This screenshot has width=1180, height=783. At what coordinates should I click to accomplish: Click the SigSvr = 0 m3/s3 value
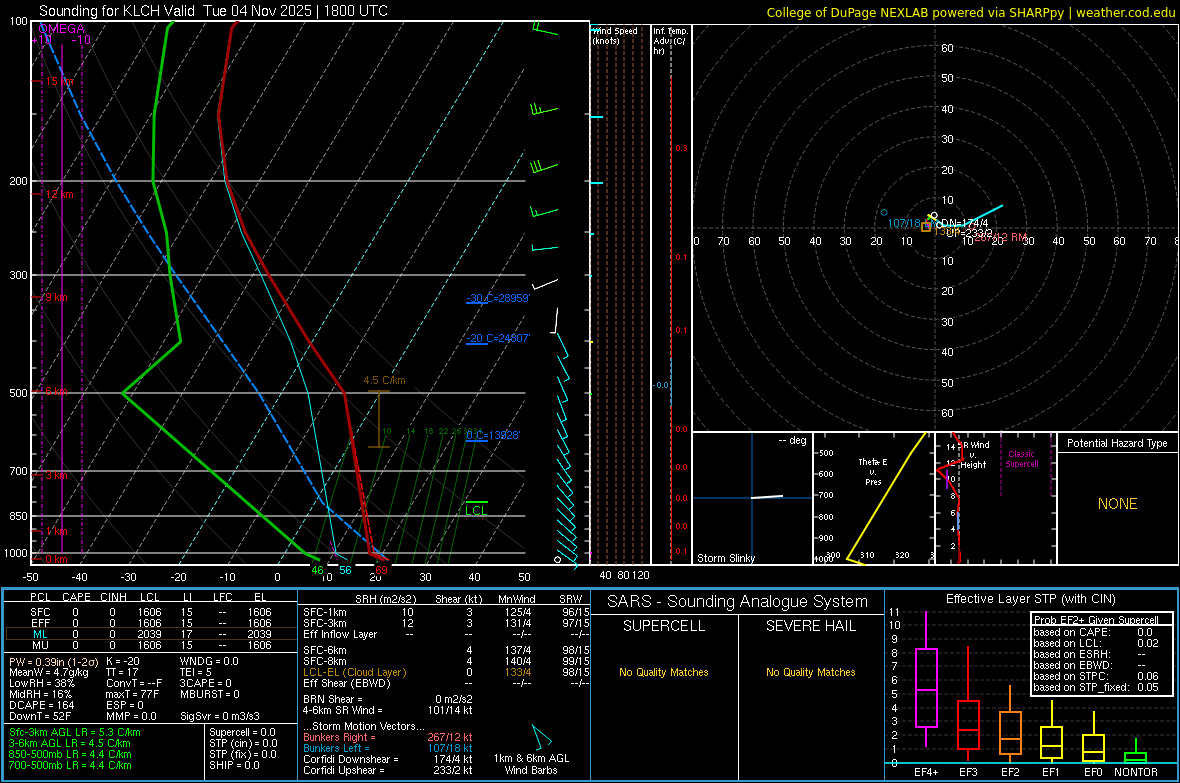(x=220, y=716)
